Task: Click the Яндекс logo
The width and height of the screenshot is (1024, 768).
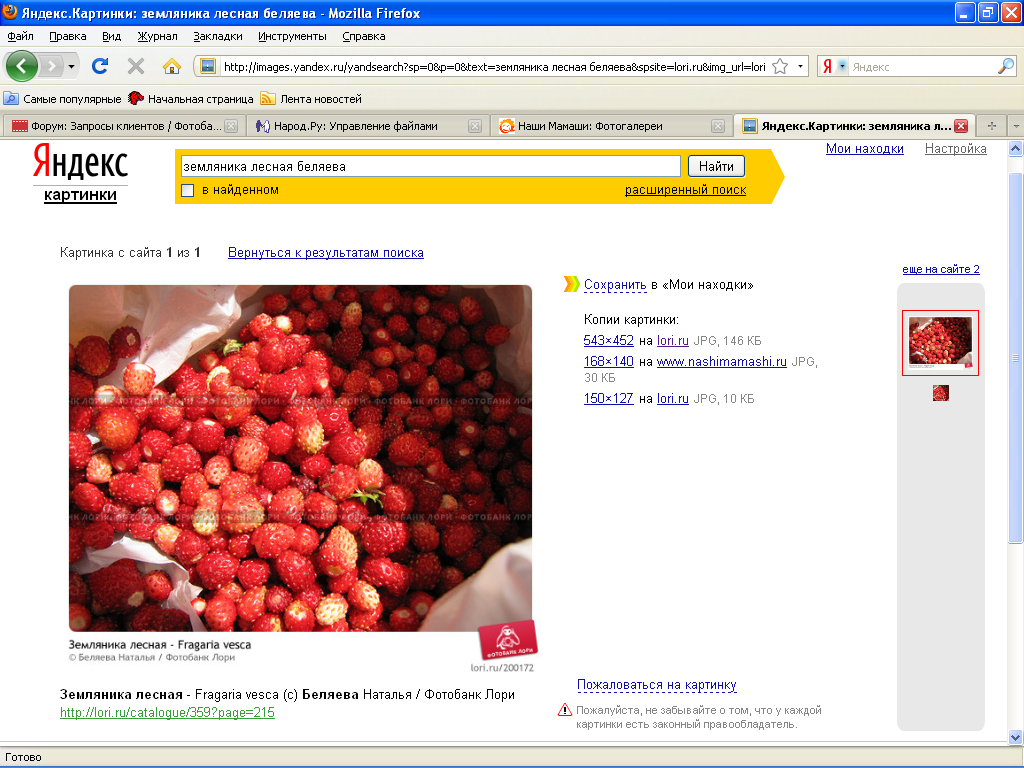Action: pos(80,163)
